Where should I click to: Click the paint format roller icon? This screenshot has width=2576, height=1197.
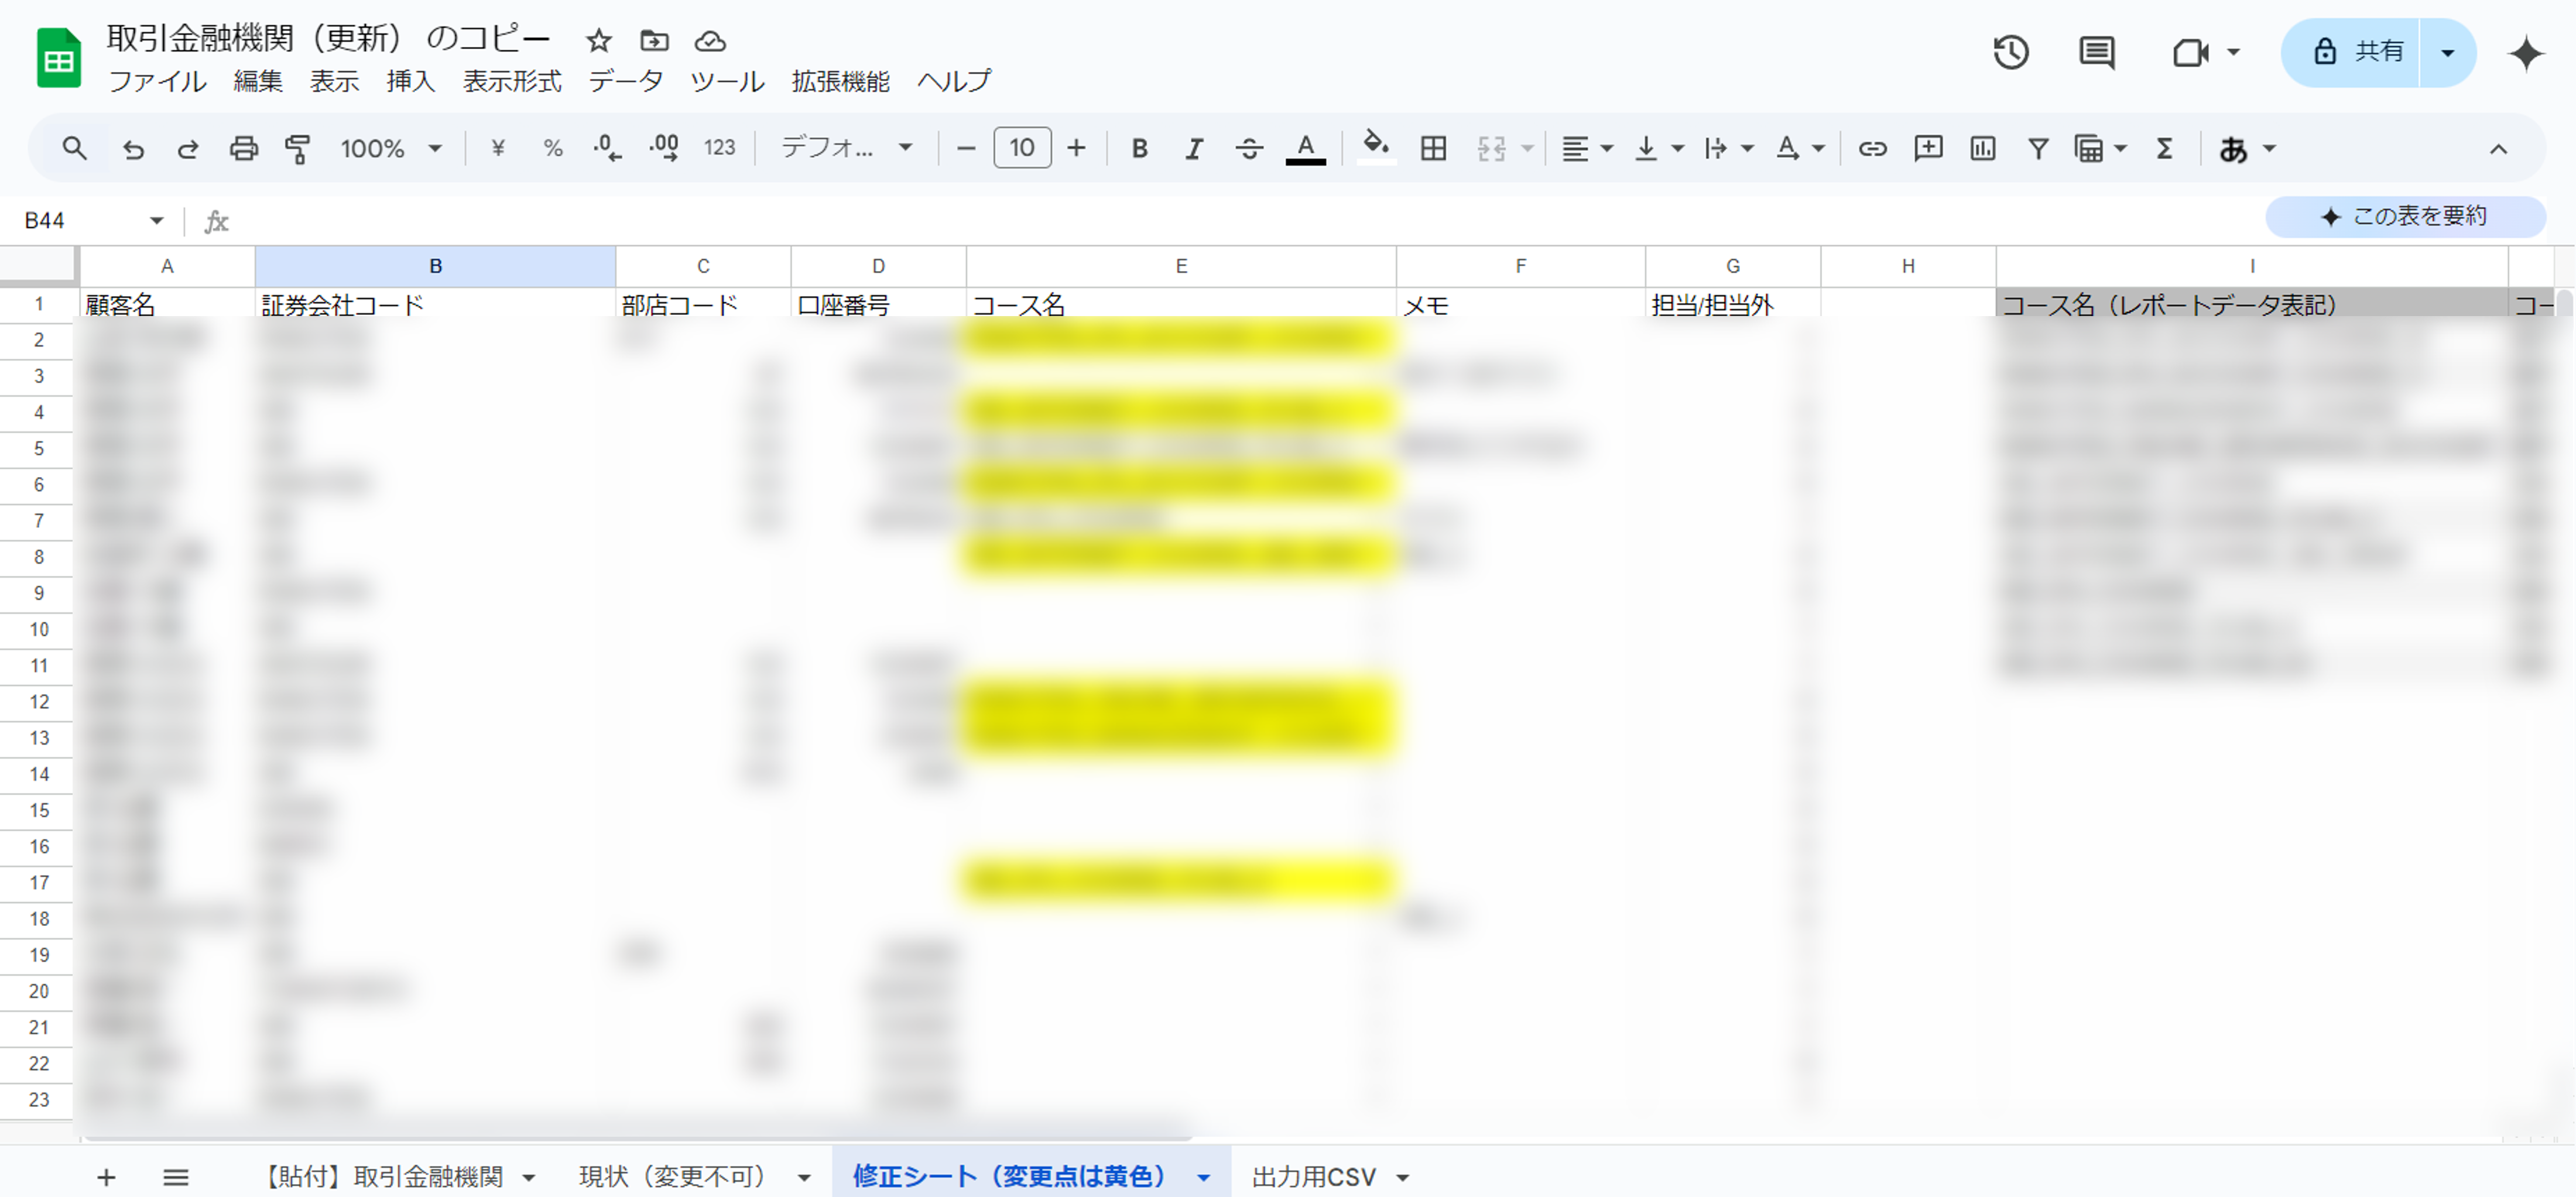pos(297,149)
